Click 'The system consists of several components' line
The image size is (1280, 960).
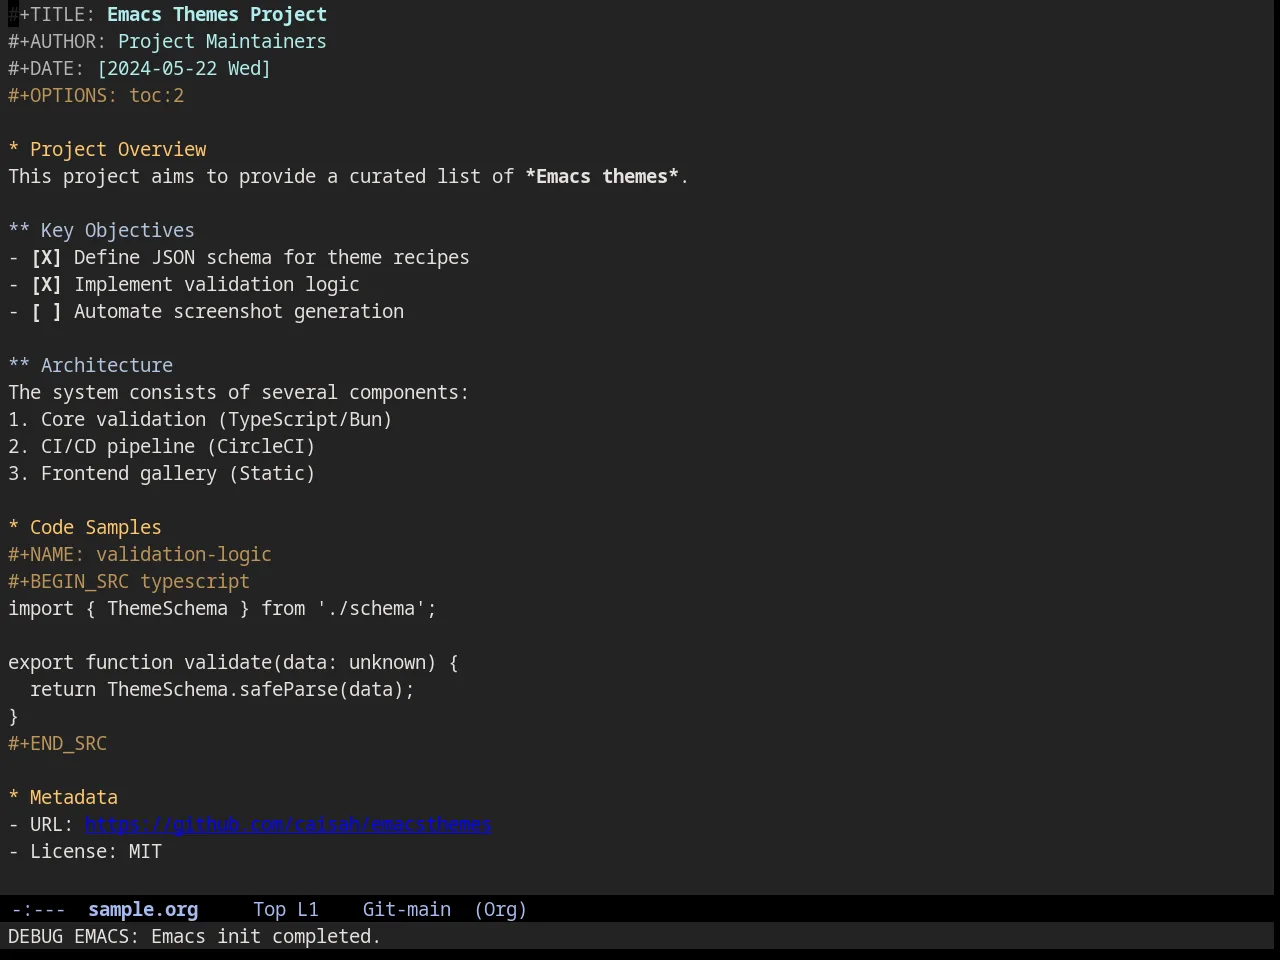pos(238,393)
